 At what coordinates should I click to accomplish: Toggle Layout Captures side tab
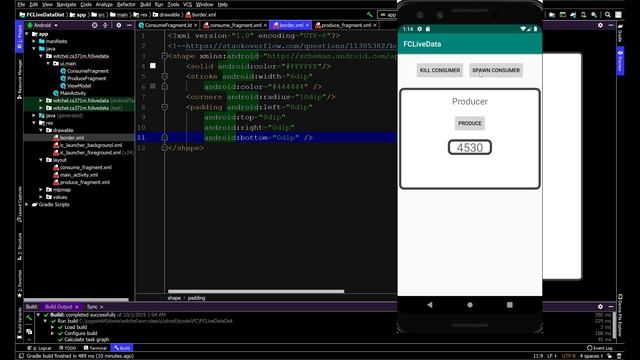(x=19, y=204)
